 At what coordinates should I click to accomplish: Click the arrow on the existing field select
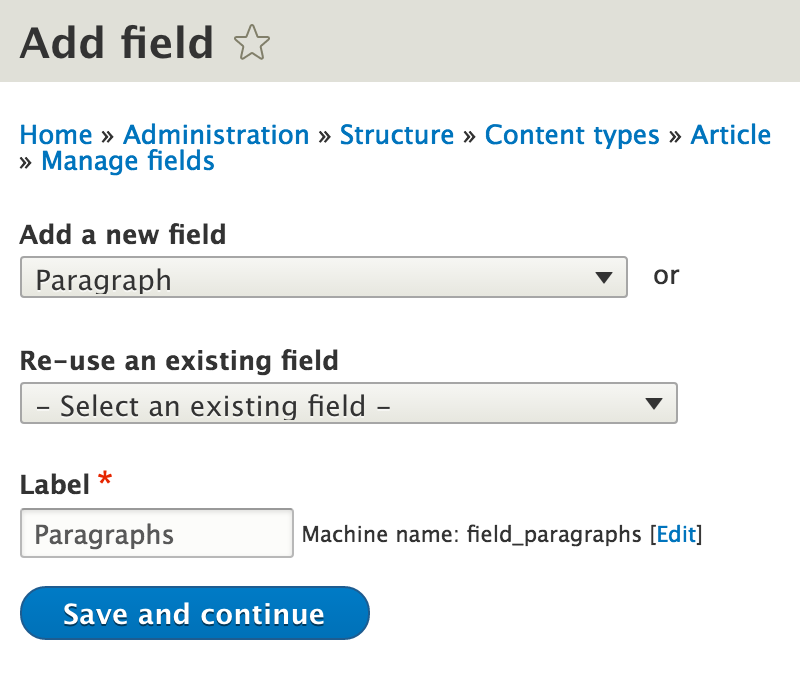point(653,404)
